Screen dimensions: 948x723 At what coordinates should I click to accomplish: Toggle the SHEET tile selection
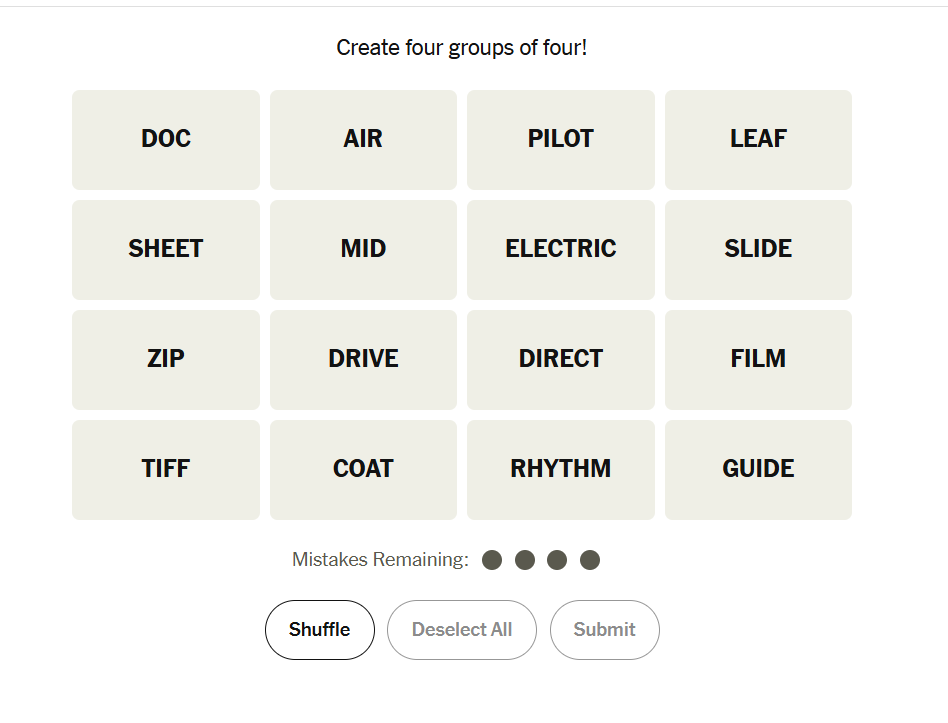tap(166, 250)
